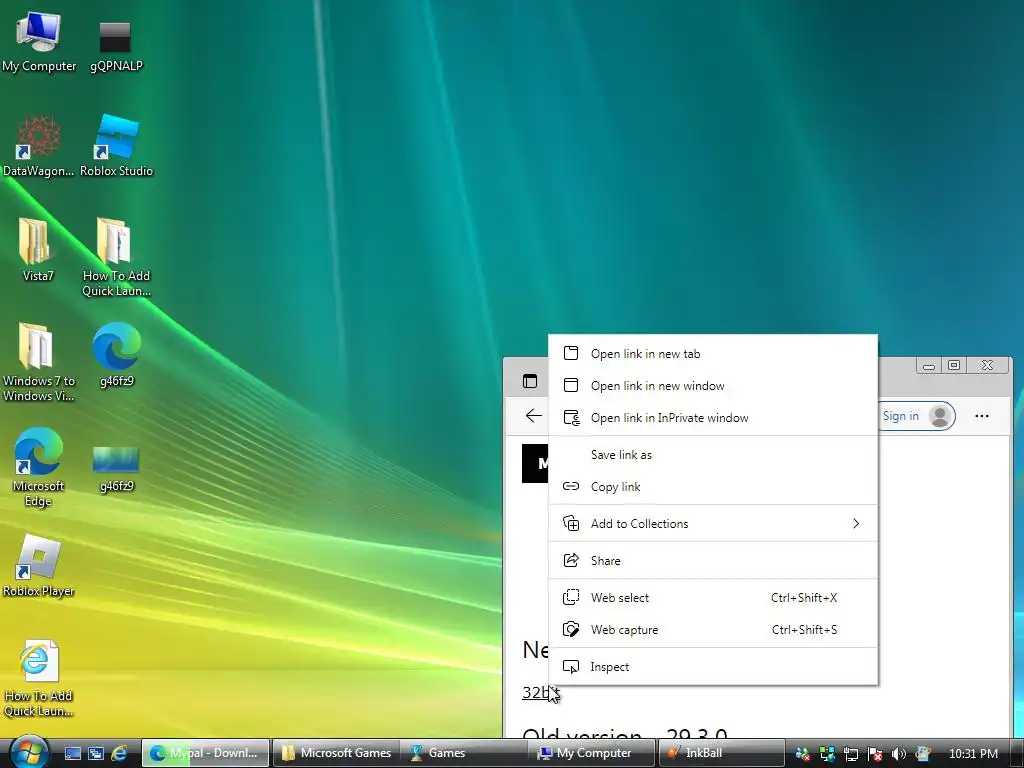Screen dimensions: 1024x768
Task: Open Windows 7 to Windows Vista folder
Action: (39, 362)
